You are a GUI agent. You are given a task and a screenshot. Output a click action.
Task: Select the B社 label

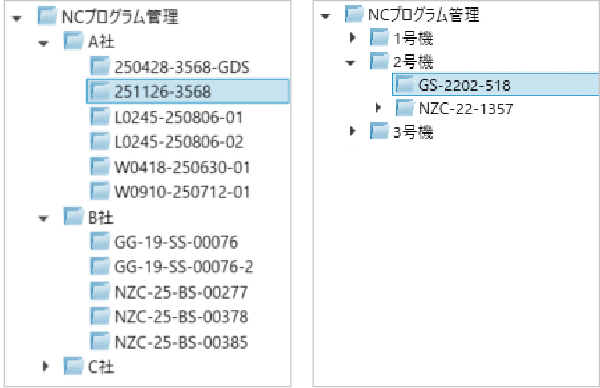101,217
